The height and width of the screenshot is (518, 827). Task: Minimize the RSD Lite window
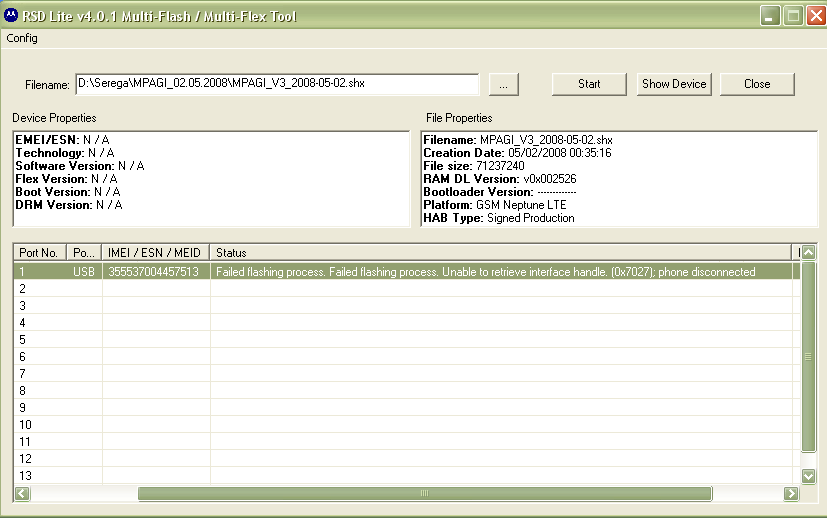tap(770, 16)
